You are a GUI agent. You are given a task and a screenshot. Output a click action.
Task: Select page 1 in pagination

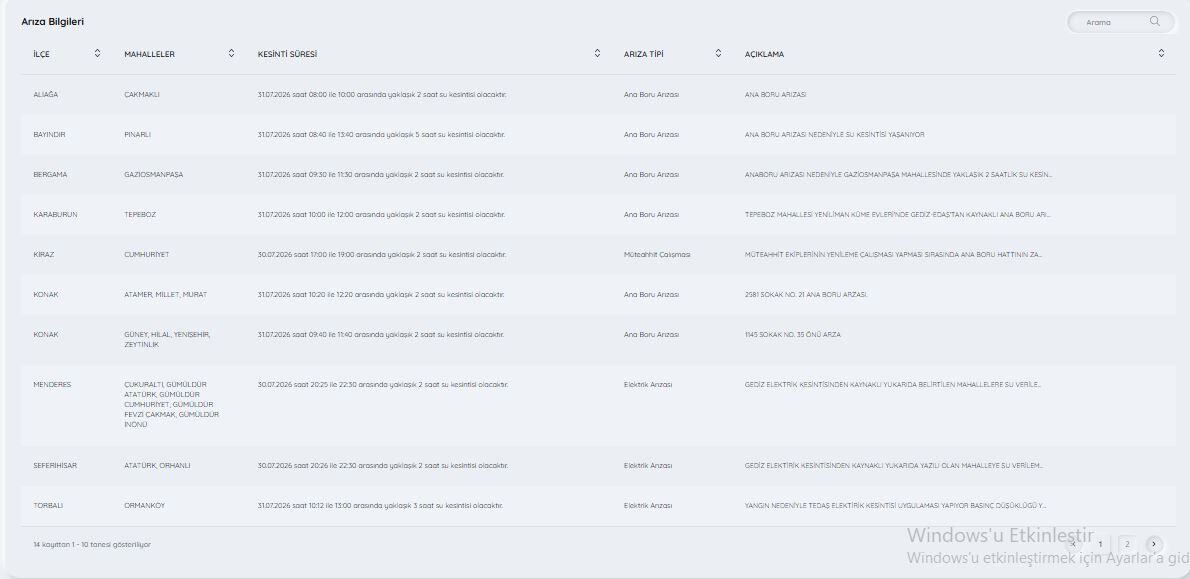pos(1100,544)
